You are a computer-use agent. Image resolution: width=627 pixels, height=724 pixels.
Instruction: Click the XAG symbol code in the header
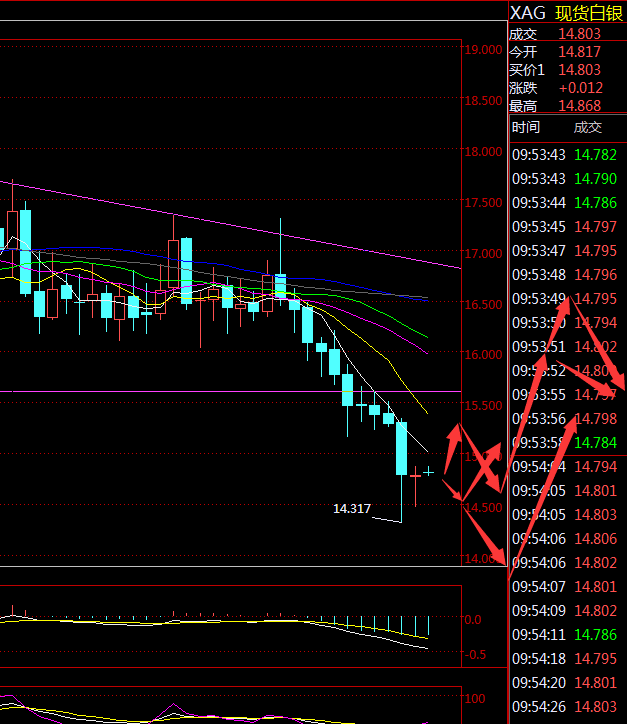click(x=527, y=13)
